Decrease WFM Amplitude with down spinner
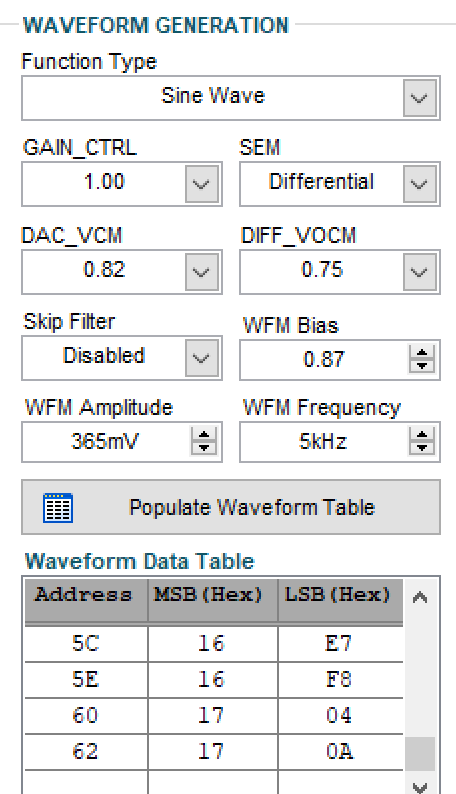 [x=203, y=448]
